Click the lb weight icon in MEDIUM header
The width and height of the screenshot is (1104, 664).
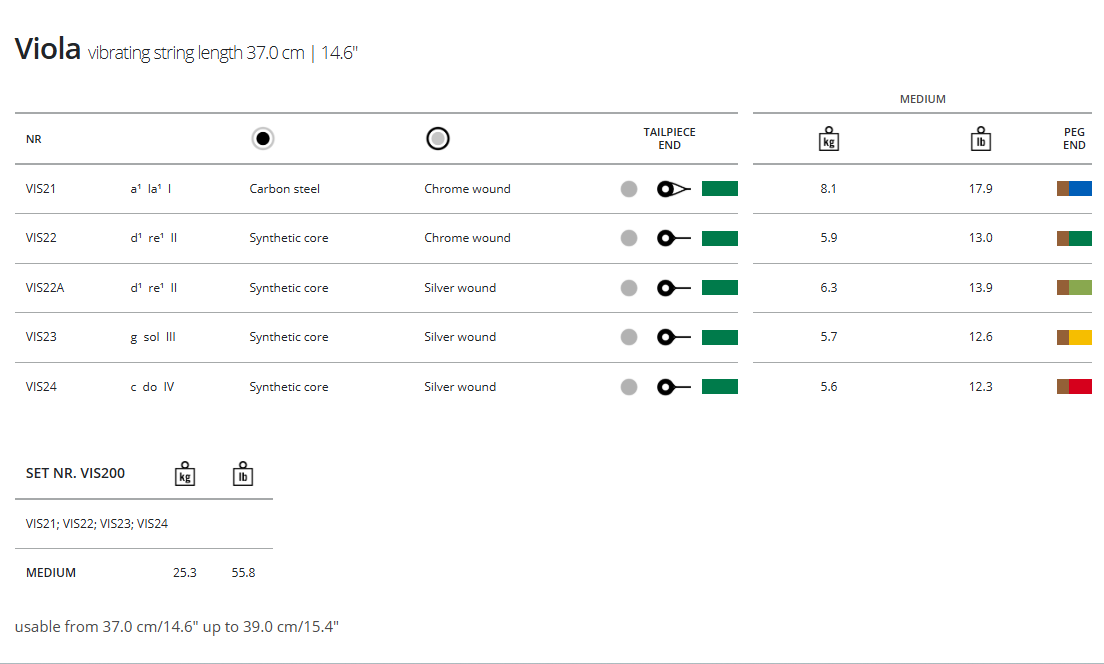981,139
